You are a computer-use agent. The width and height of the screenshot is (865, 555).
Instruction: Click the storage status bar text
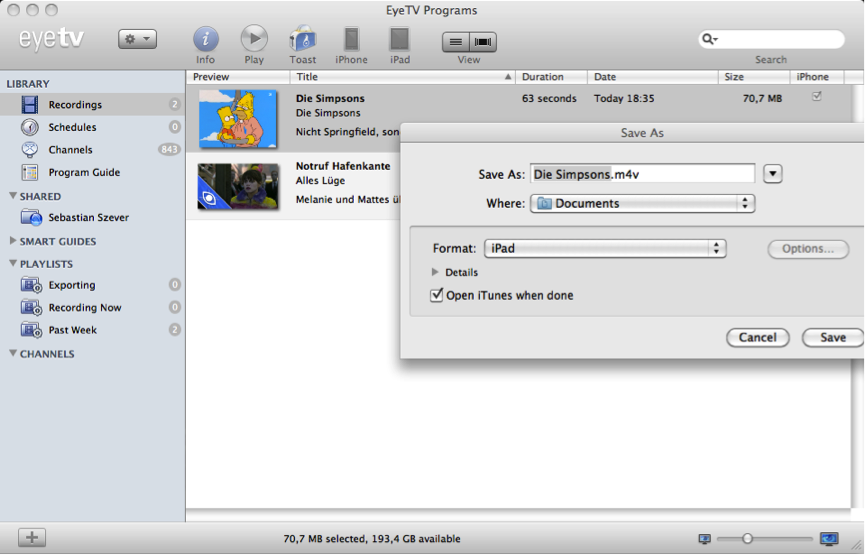[x=372, y=539]
